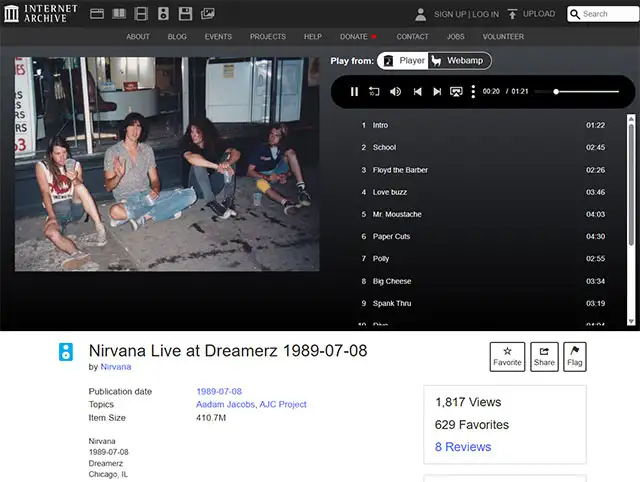Mute the player volume
This screenshot has width=640, height=482.
(x=395, y=92)
